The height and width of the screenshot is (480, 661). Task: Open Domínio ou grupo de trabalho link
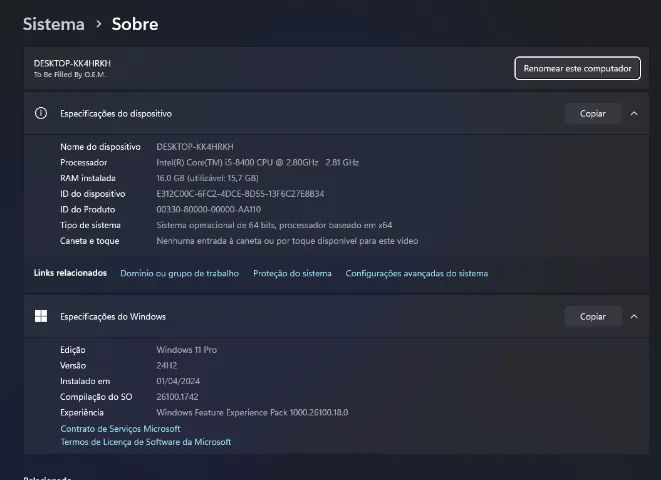point(179,273)
